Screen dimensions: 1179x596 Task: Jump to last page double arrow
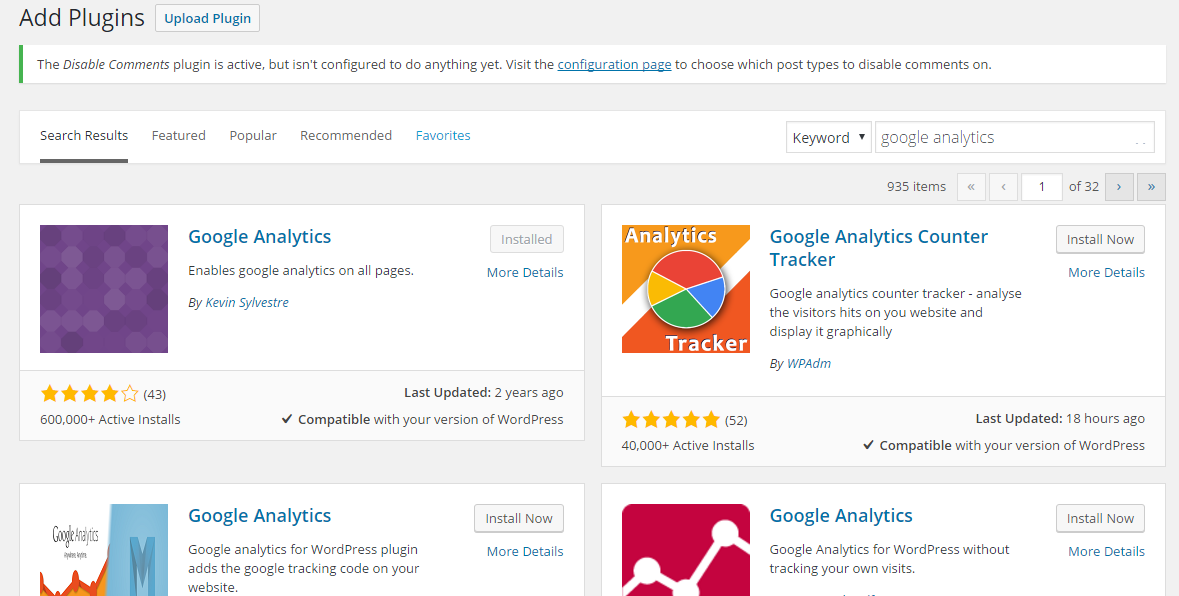pyautogui.click(x=1151, y=187)
